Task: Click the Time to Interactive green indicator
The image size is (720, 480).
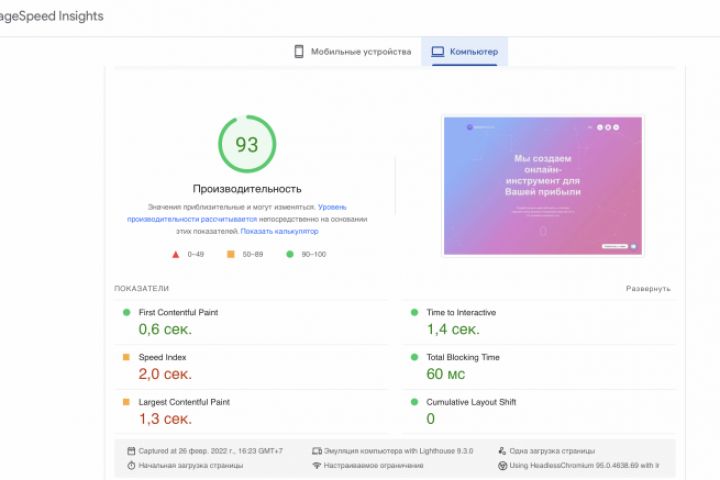Action: (415, 313)
